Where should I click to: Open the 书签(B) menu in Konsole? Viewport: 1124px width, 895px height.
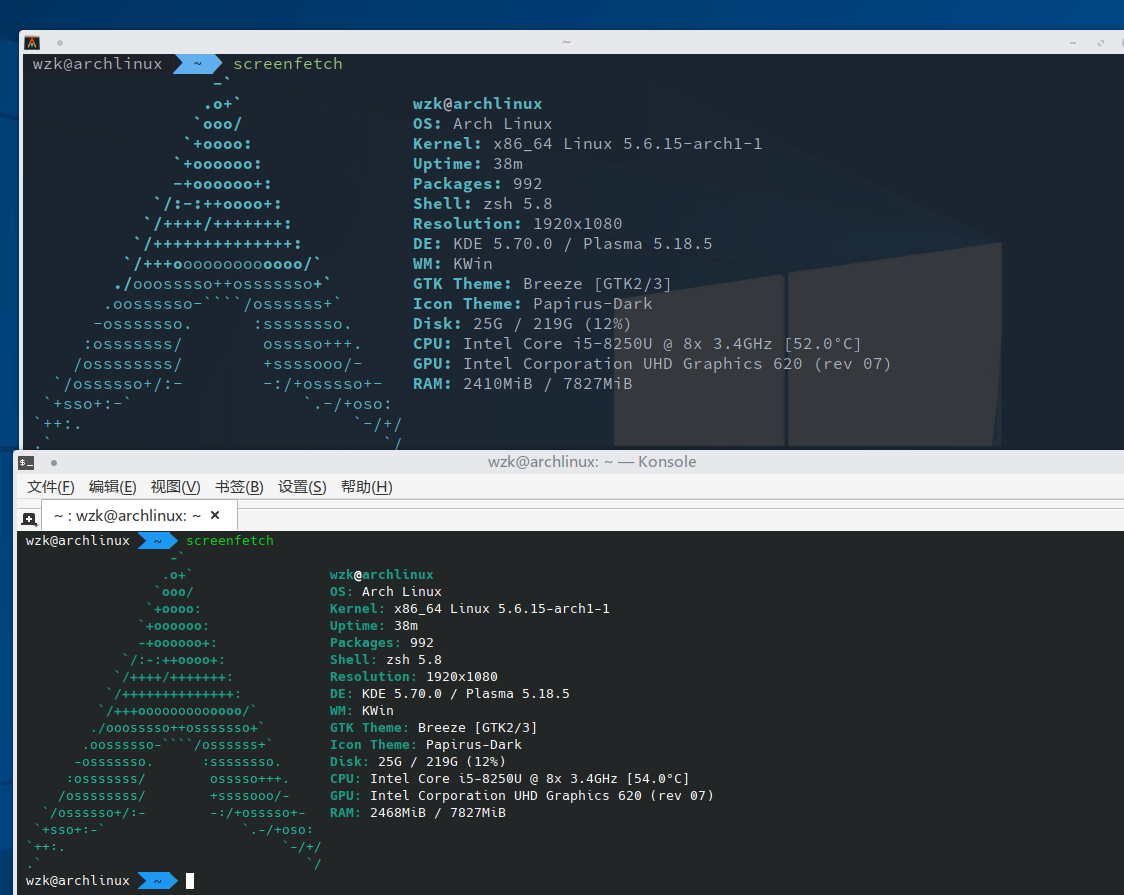point(239,487)
